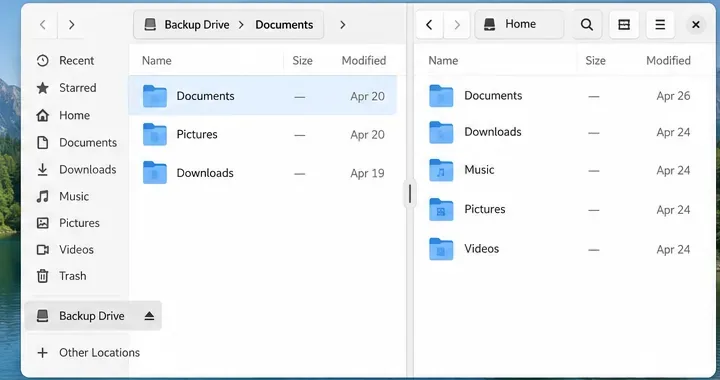Screen dimensions: 720x380
Task: Select Documents folder icon in left pane
Action: coord(155,96)
